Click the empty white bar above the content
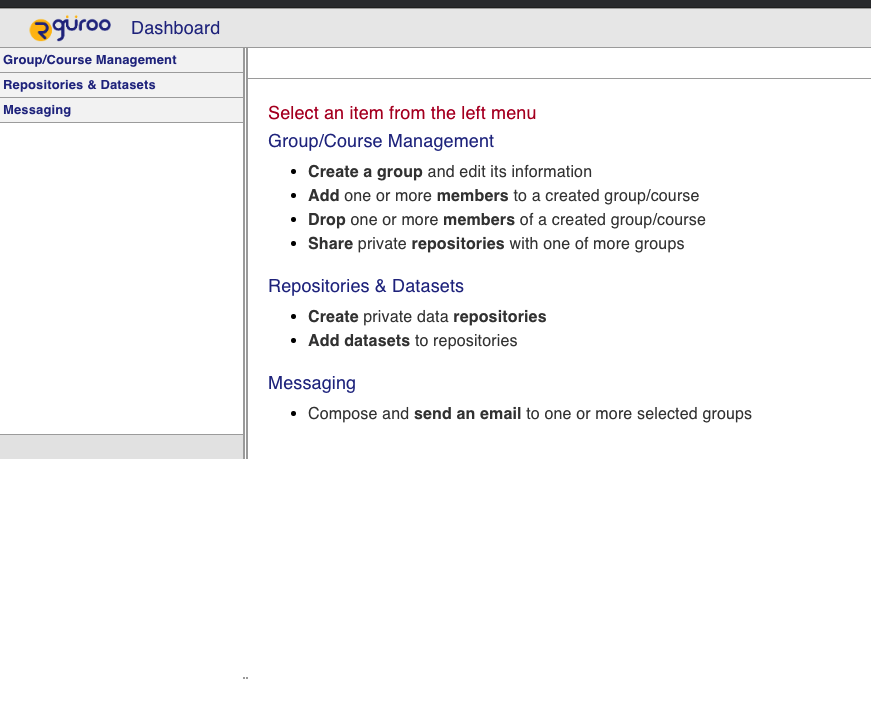This screenshot has height=705, width=871. [558, 63]
